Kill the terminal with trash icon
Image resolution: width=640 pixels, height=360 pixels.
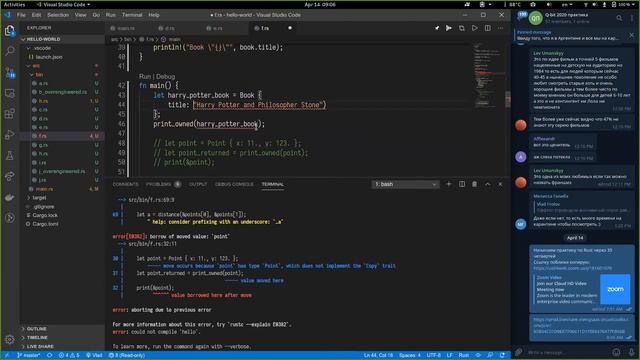point(474,184)
